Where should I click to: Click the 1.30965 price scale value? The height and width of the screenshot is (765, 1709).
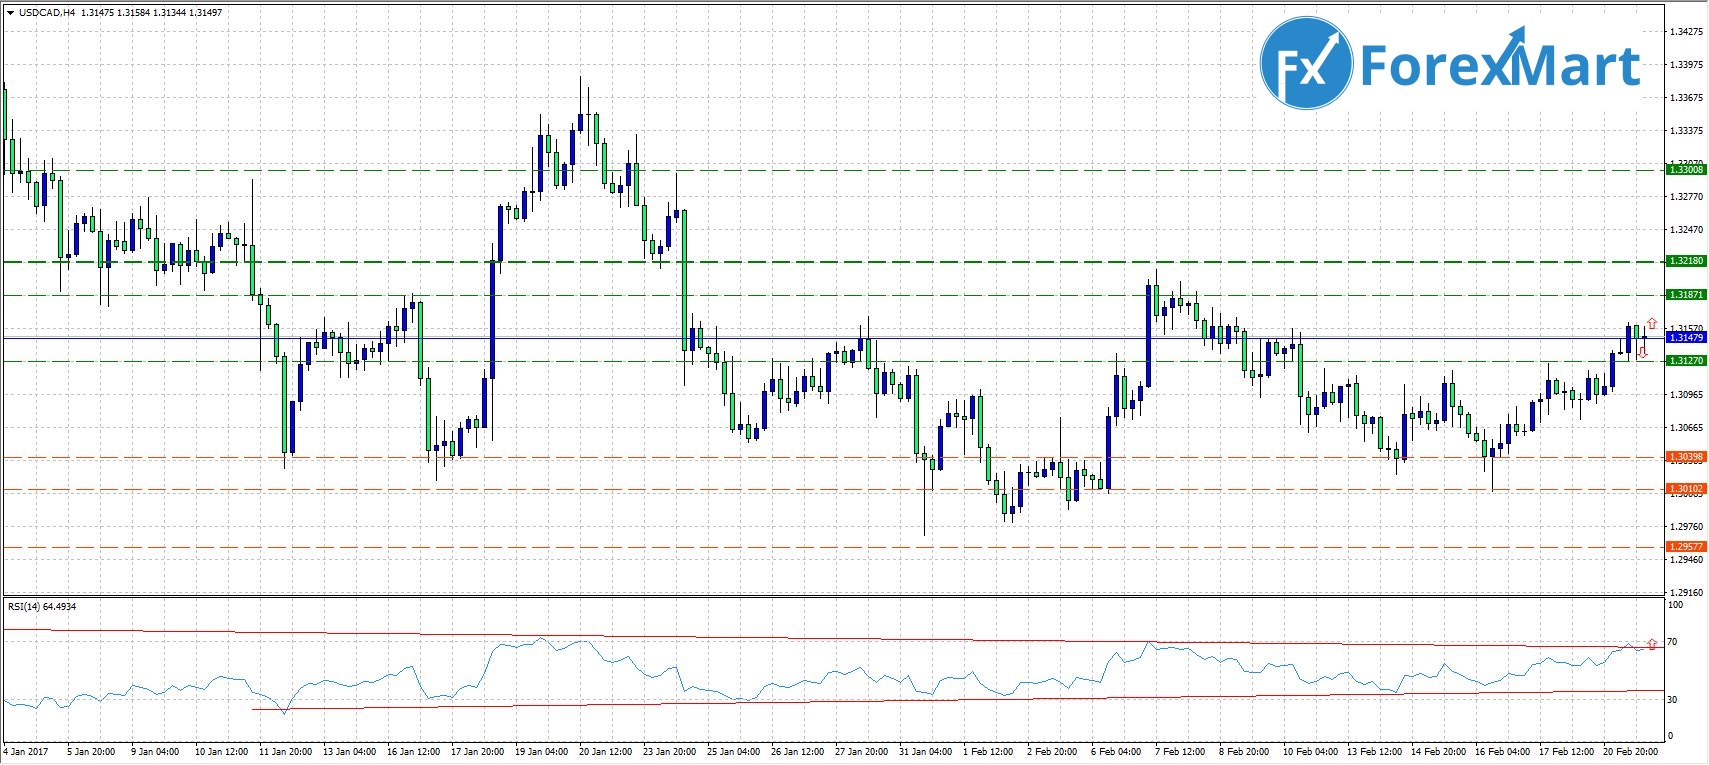pos(1687,395)
